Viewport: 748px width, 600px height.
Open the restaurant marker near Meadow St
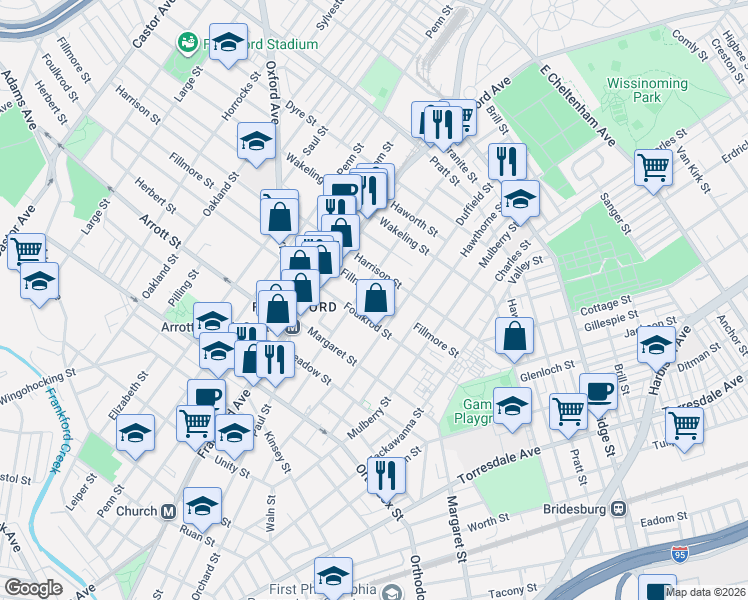(x=275, y=361)
